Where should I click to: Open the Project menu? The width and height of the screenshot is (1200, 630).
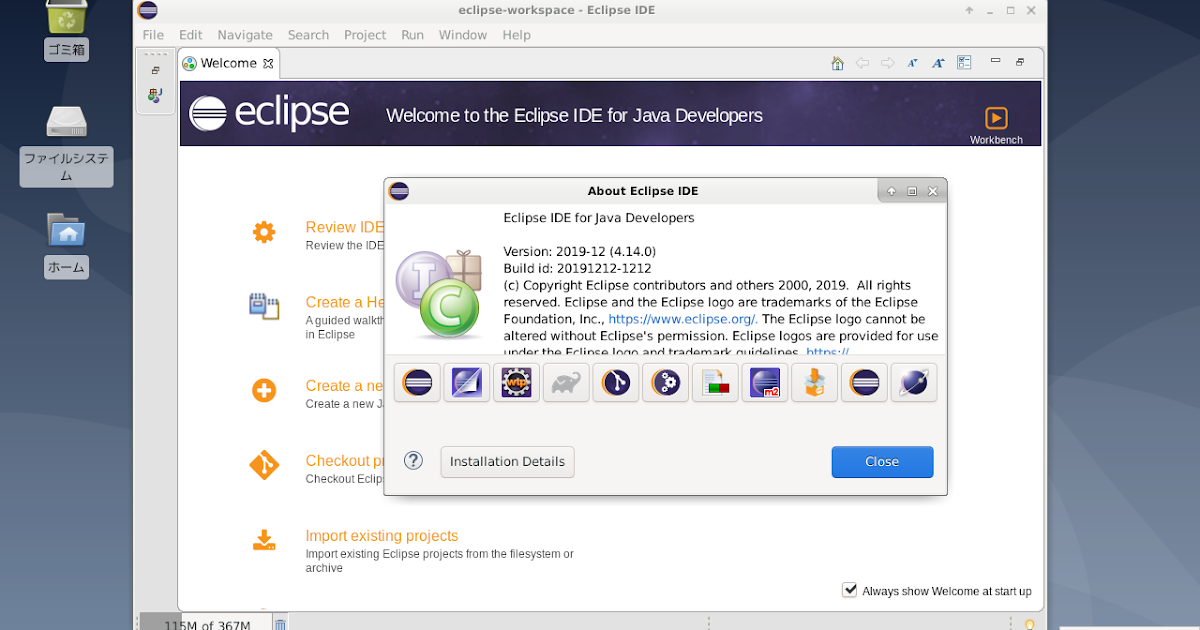coord(365,35)
